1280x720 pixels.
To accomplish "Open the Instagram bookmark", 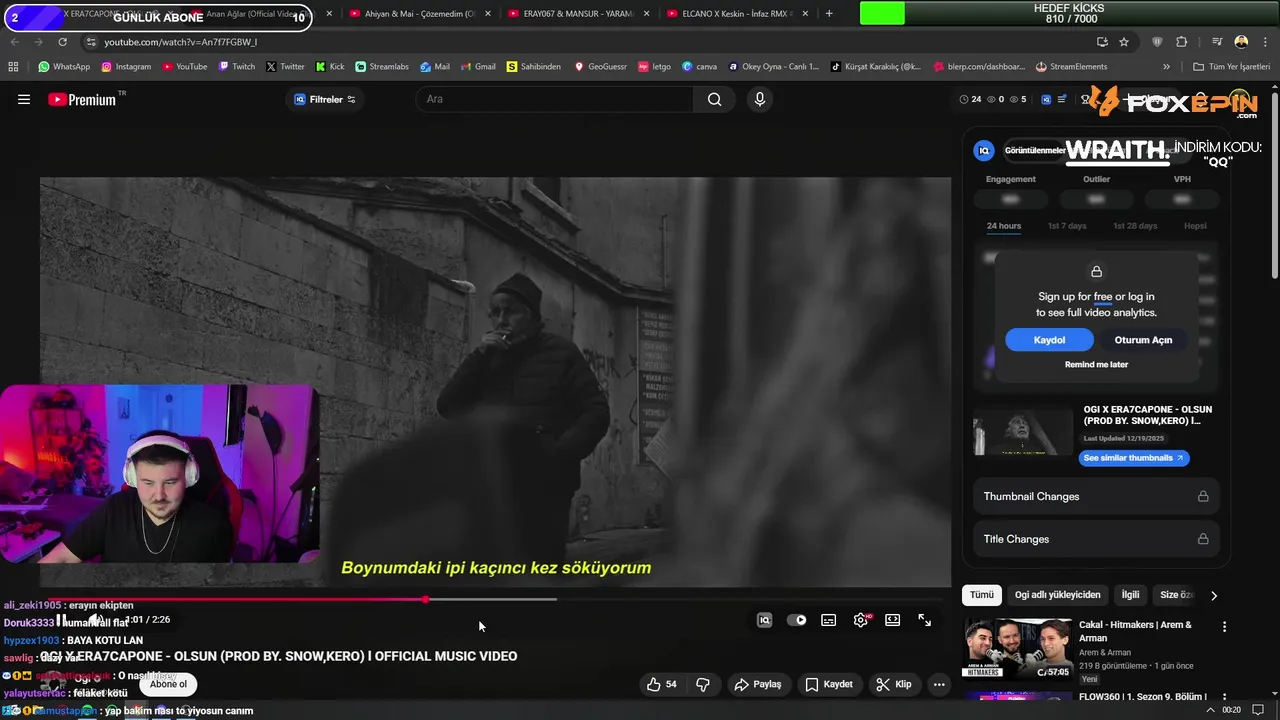I will 125,67.
